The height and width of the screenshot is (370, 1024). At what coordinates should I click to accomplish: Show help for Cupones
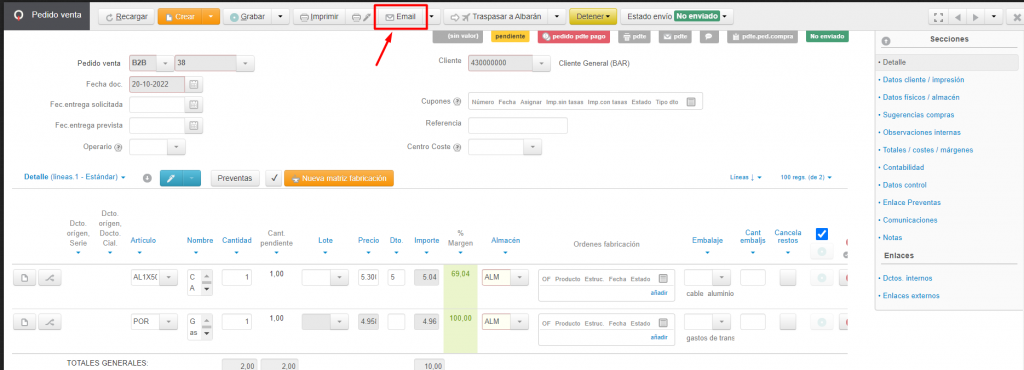pyautogui.click(x=457, y=102)
